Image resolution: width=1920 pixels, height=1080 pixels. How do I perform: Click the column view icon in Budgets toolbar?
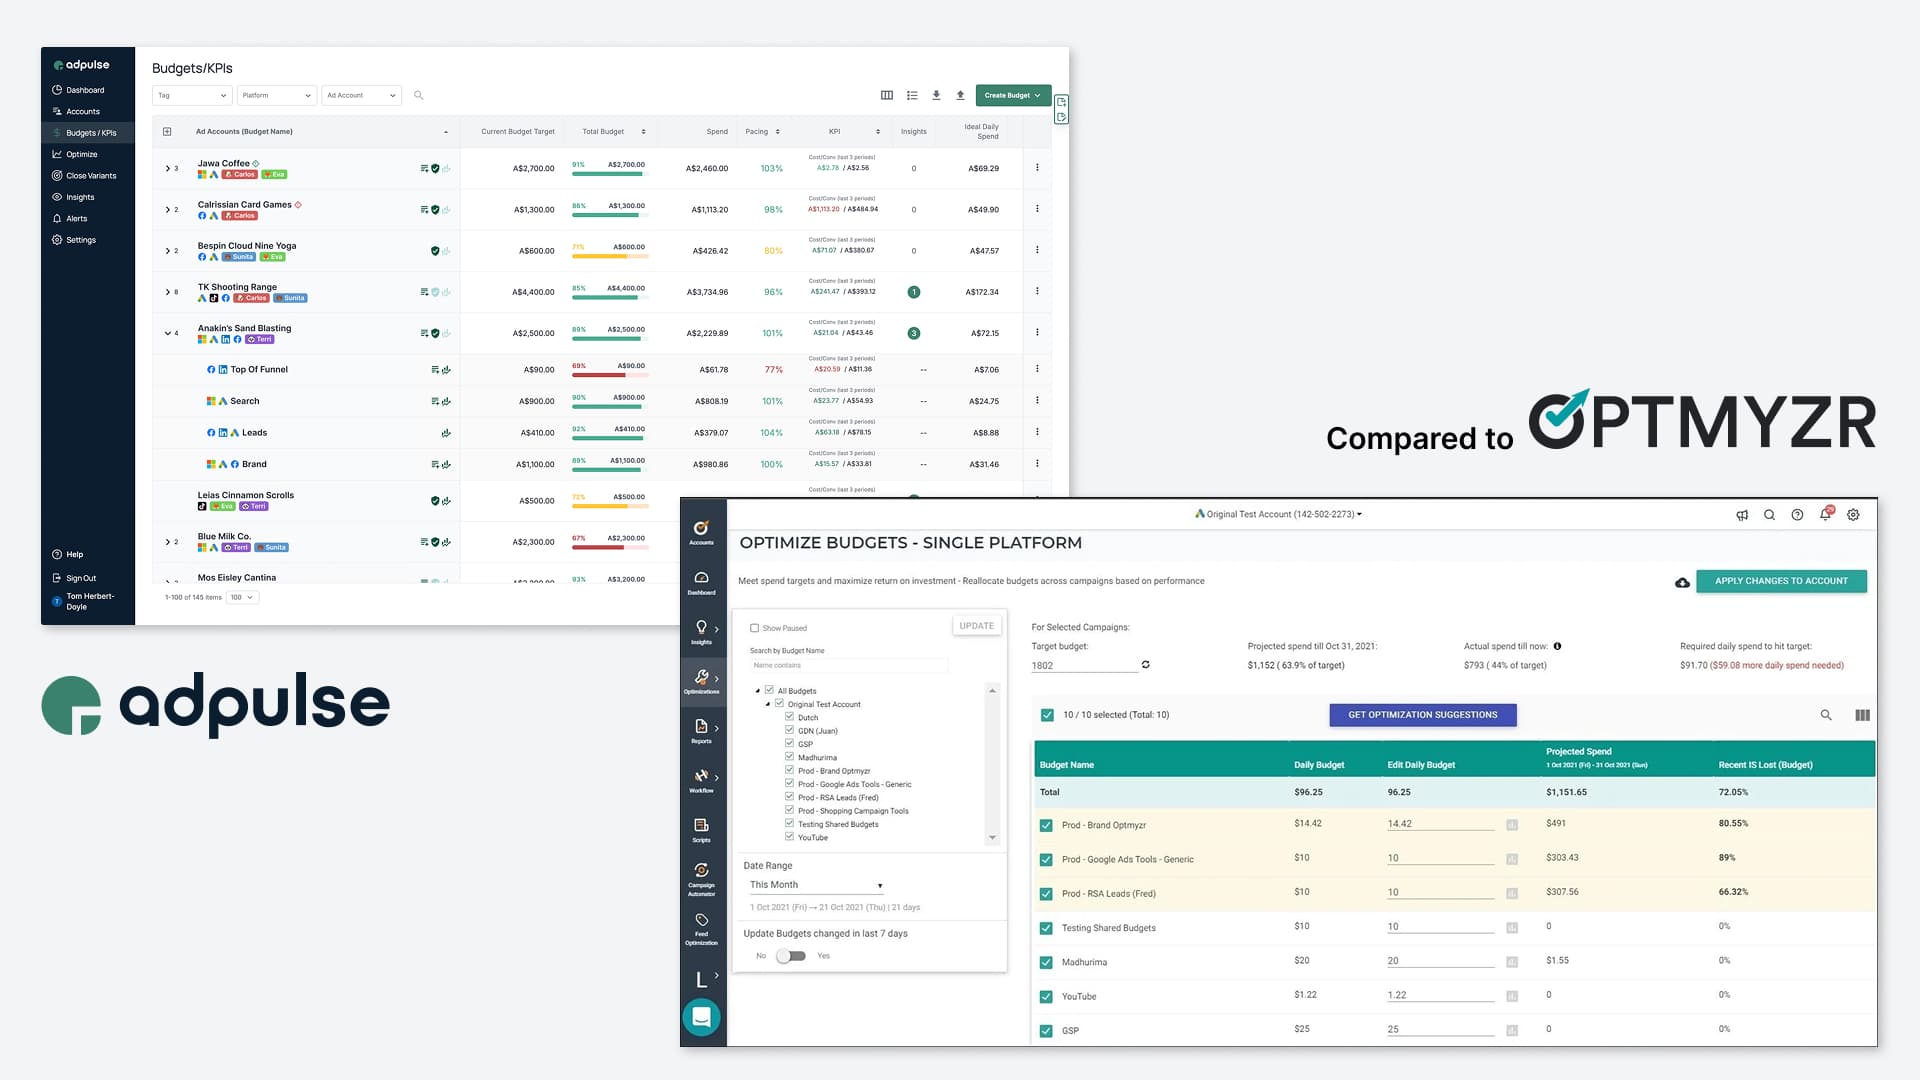tap(886, 96)
